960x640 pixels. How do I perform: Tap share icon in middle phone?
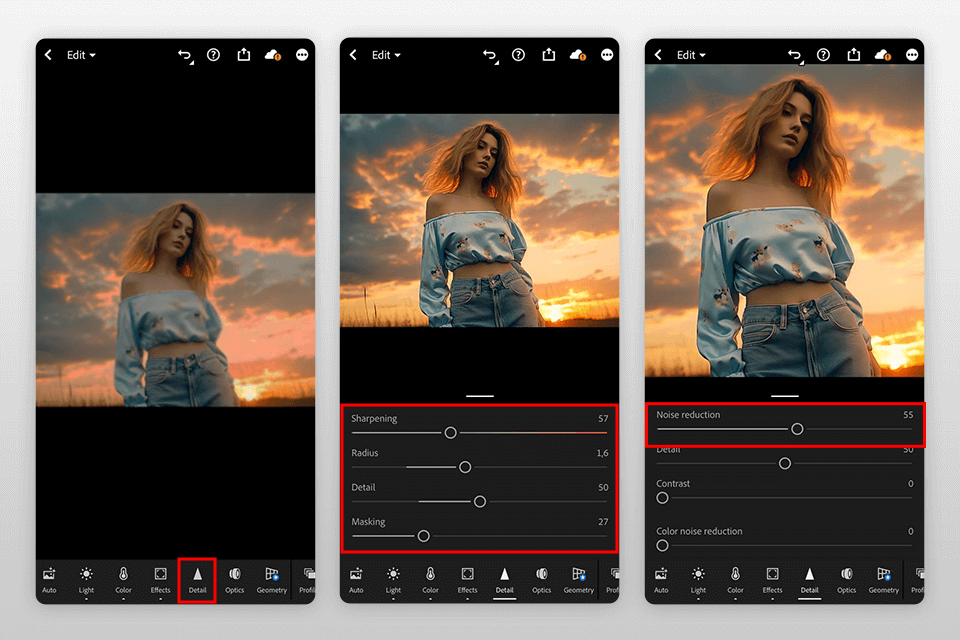pos(549,55)
